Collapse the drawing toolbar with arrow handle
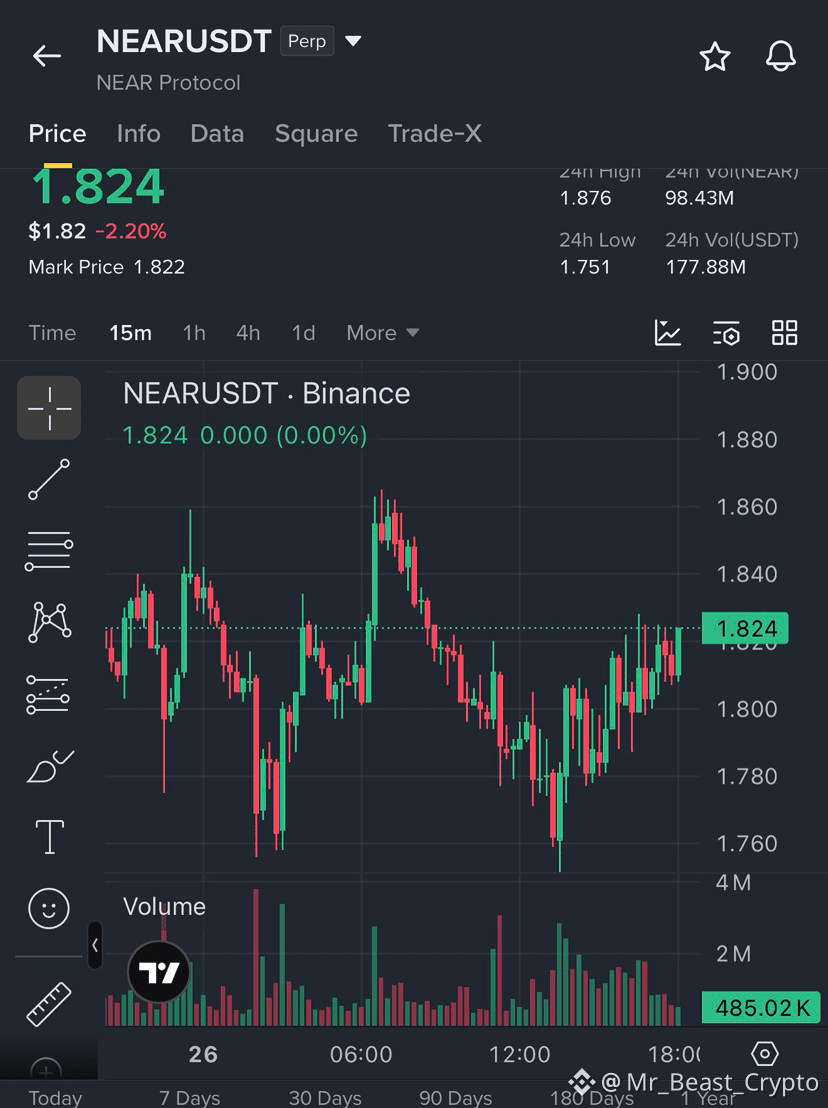This screenshot has height=1108, width=828. pyautogui.click(x=95, y=945)
